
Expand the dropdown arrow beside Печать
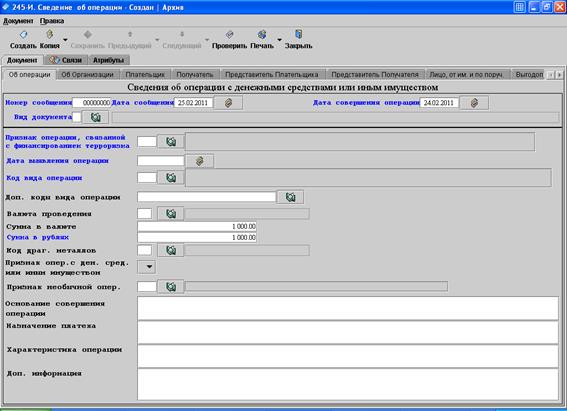[279, 40]
